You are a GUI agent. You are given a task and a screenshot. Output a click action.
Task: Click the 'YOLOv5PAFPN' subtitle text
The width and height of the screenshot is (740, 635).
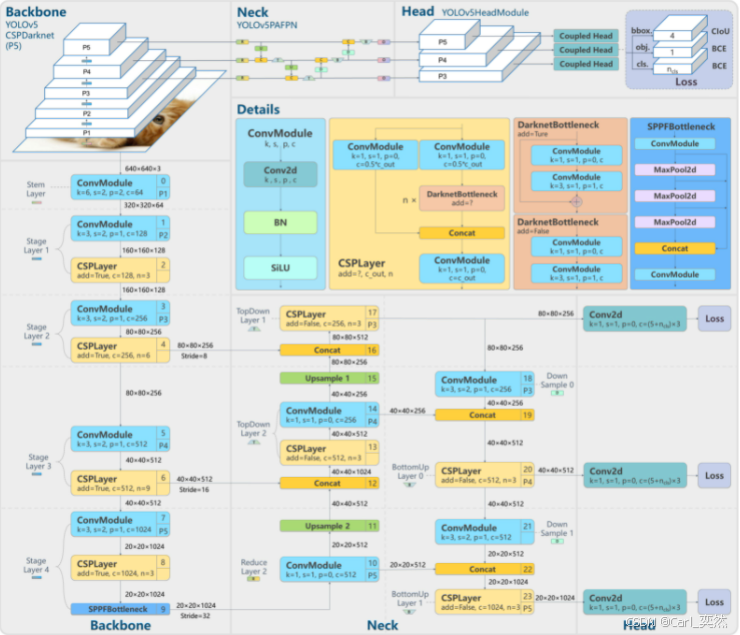(x=267, y=25)
